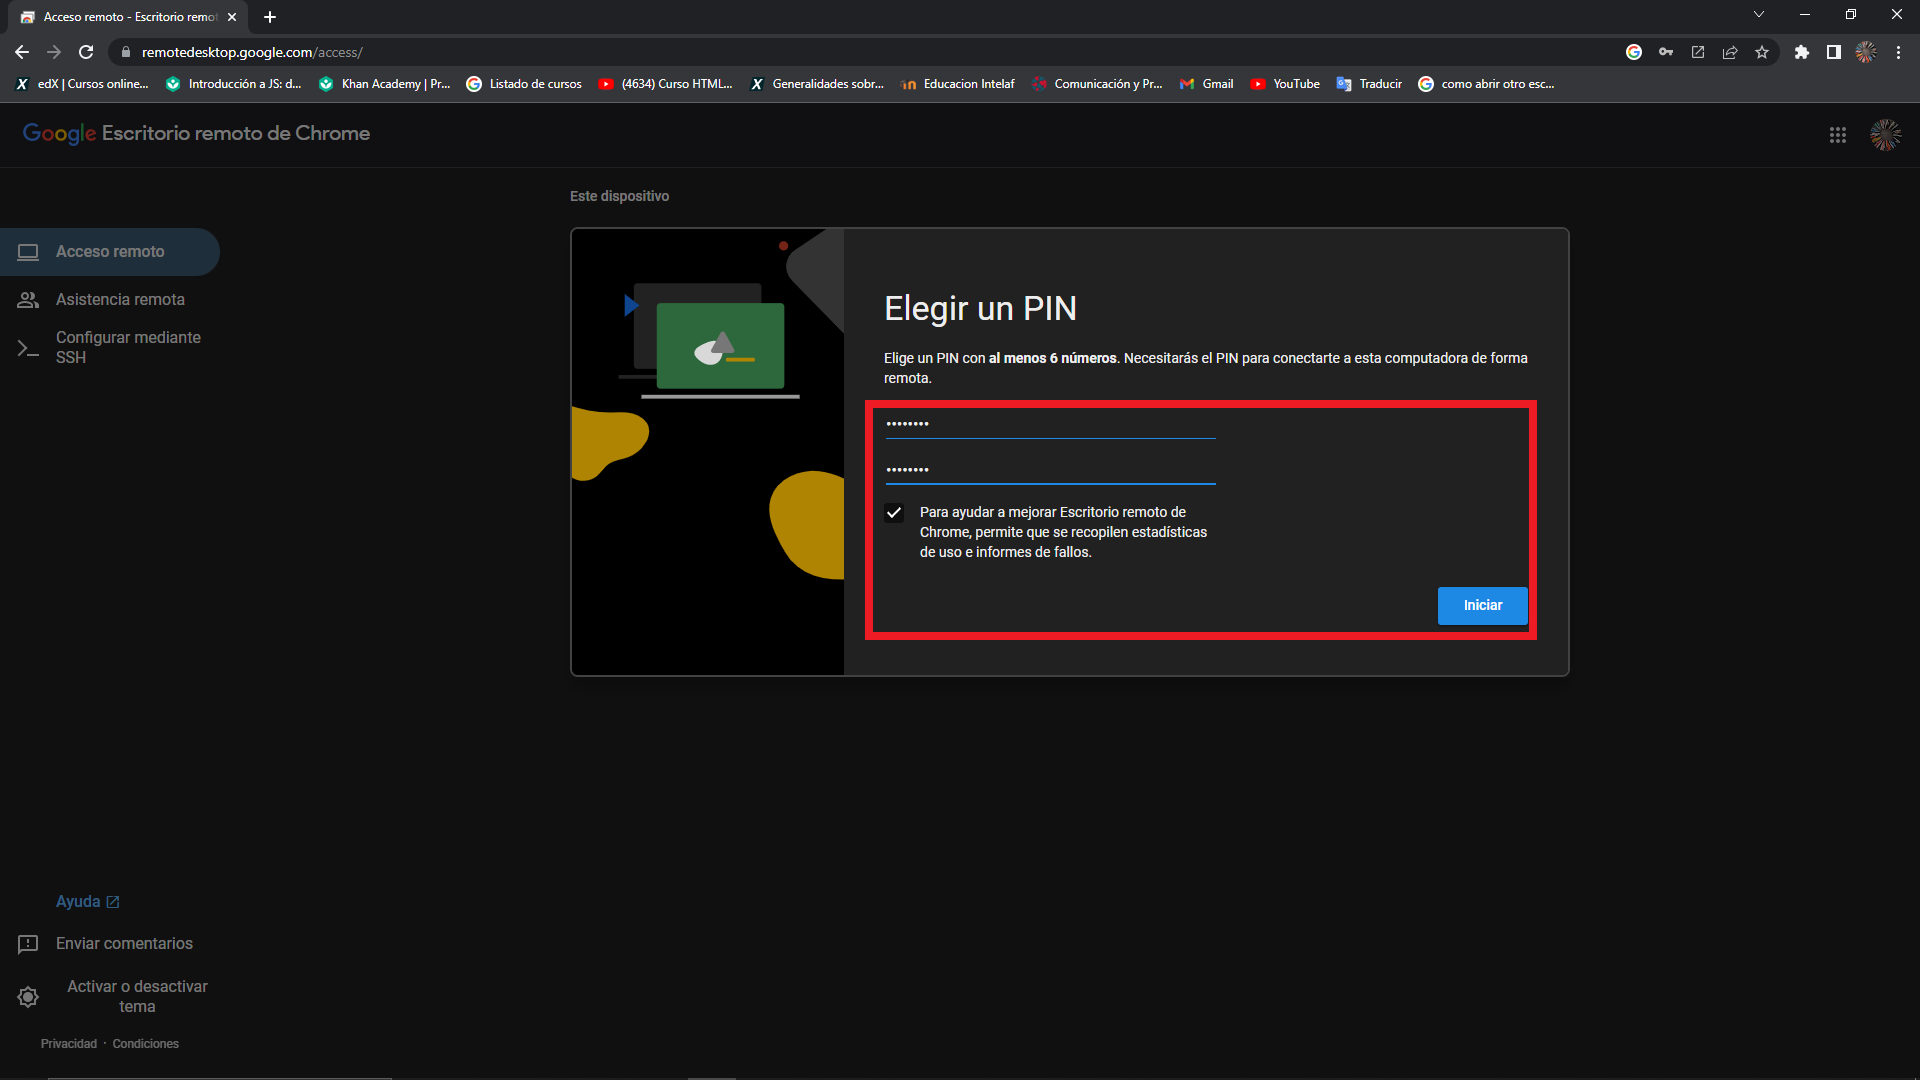Uncheck the usage statistics checkbox
The image size is (1920, 1080).
coord(894,513)
